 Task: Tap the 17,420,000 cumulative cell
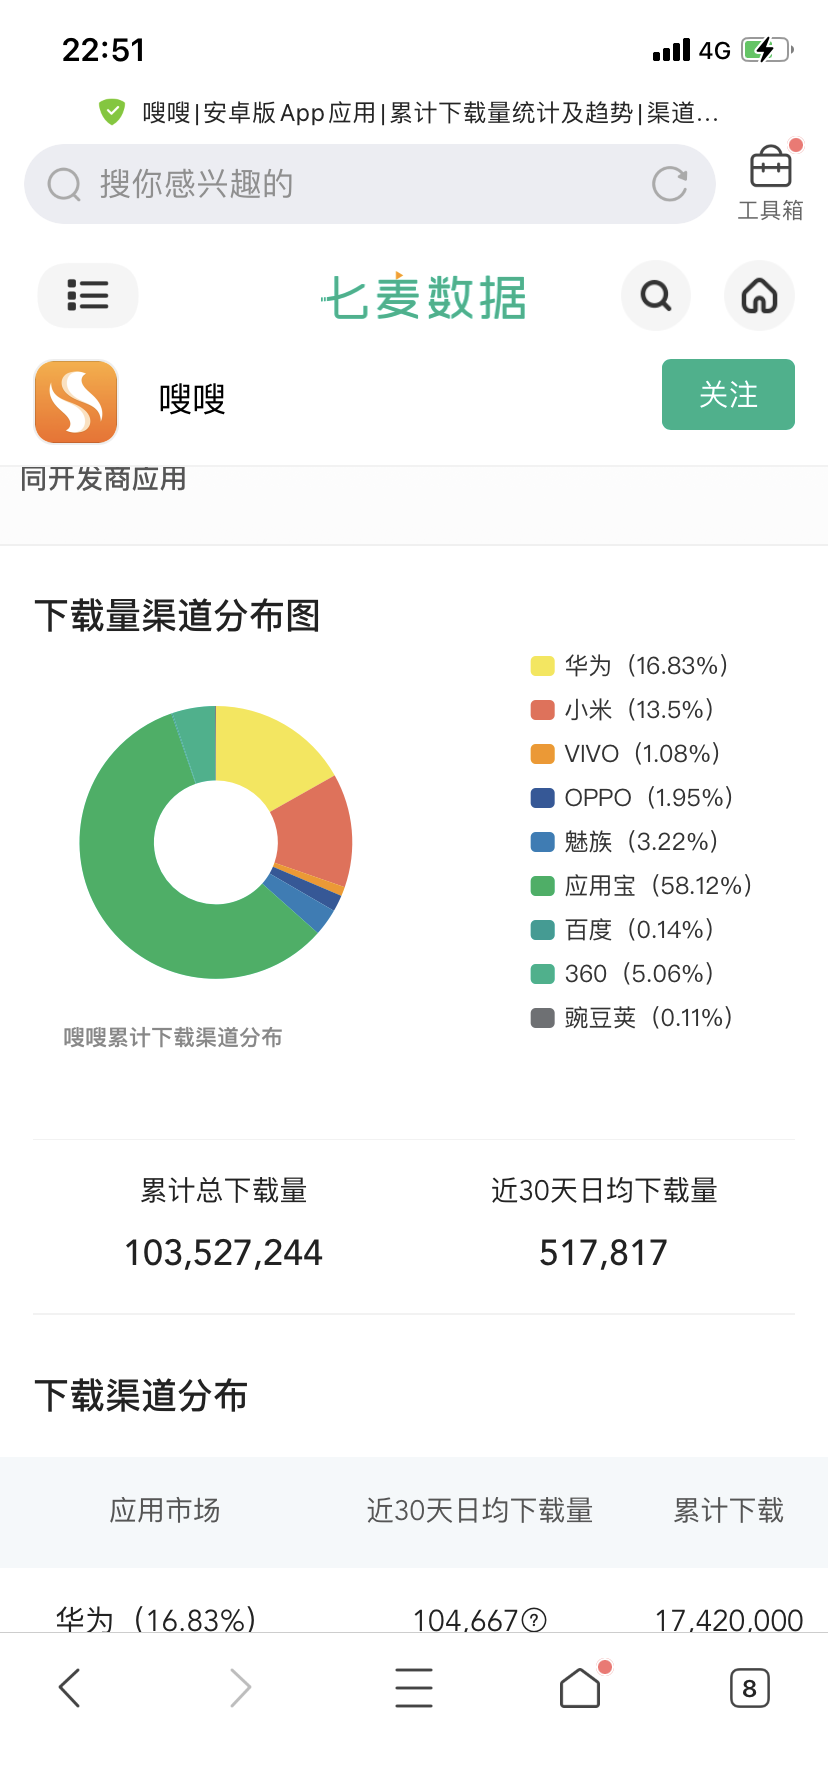pos(729,1620)
